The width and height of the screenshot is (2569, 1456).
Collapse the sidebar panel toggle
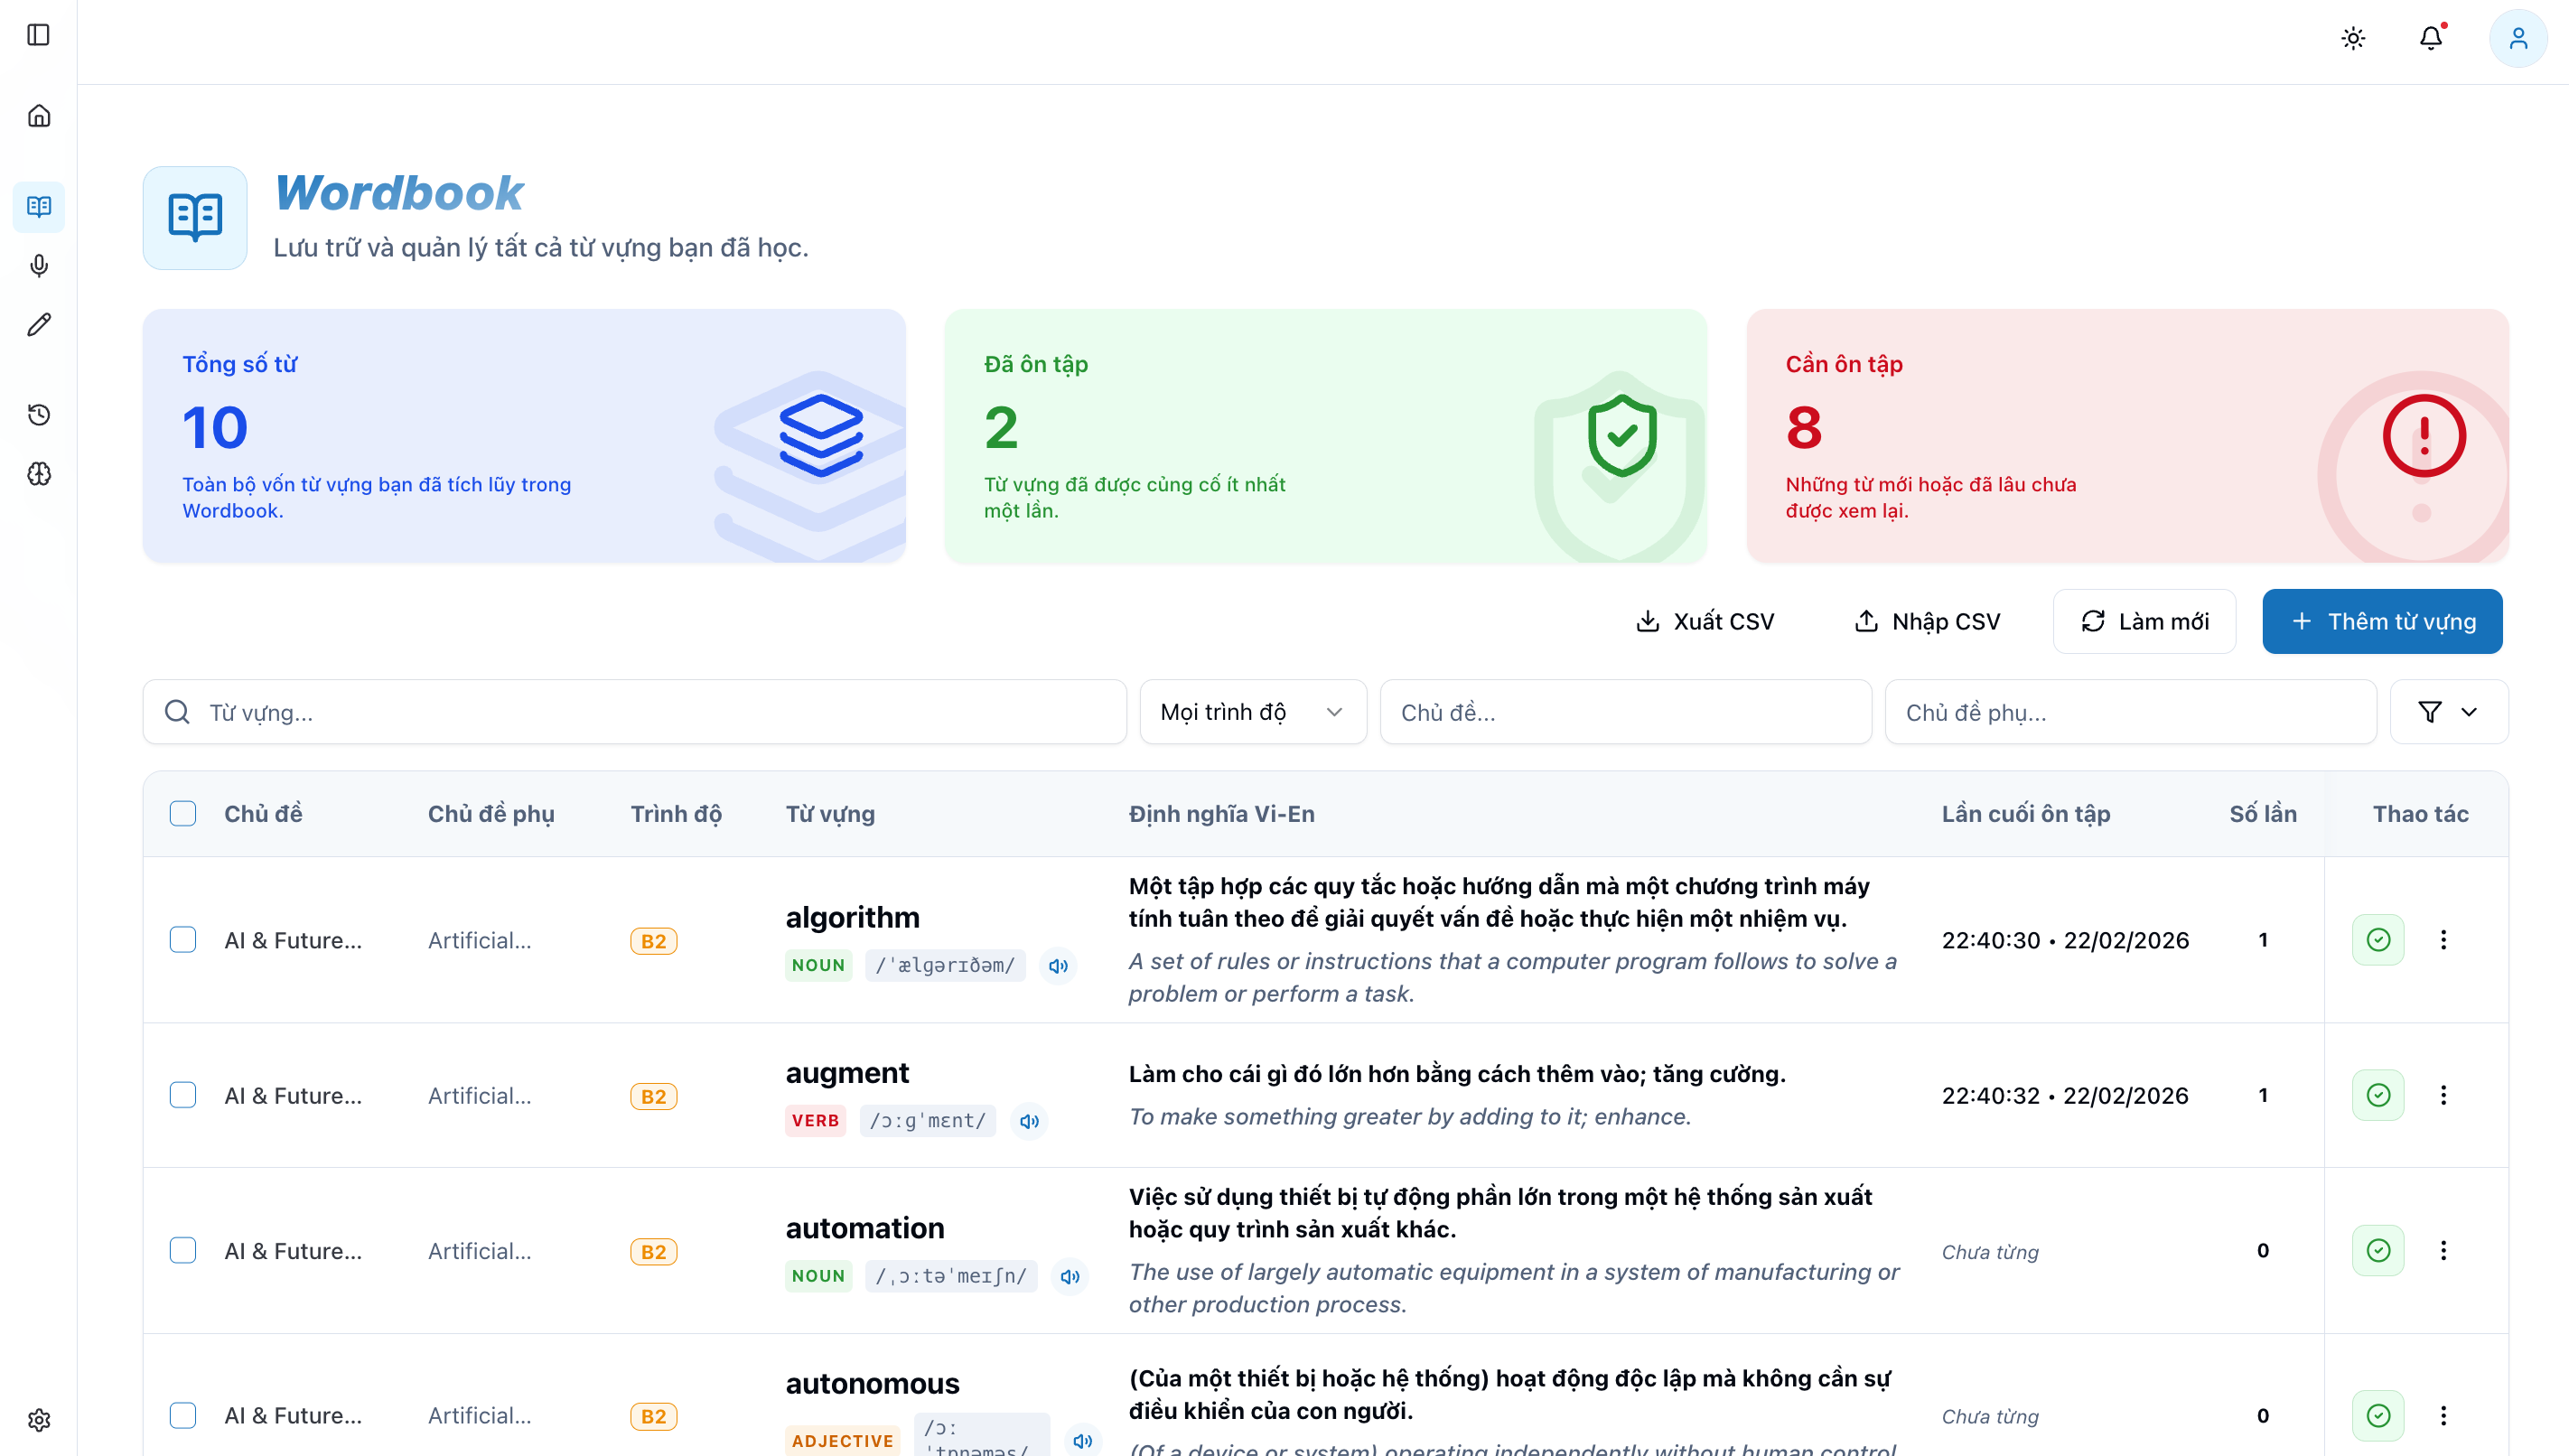[x=39, y=35]
